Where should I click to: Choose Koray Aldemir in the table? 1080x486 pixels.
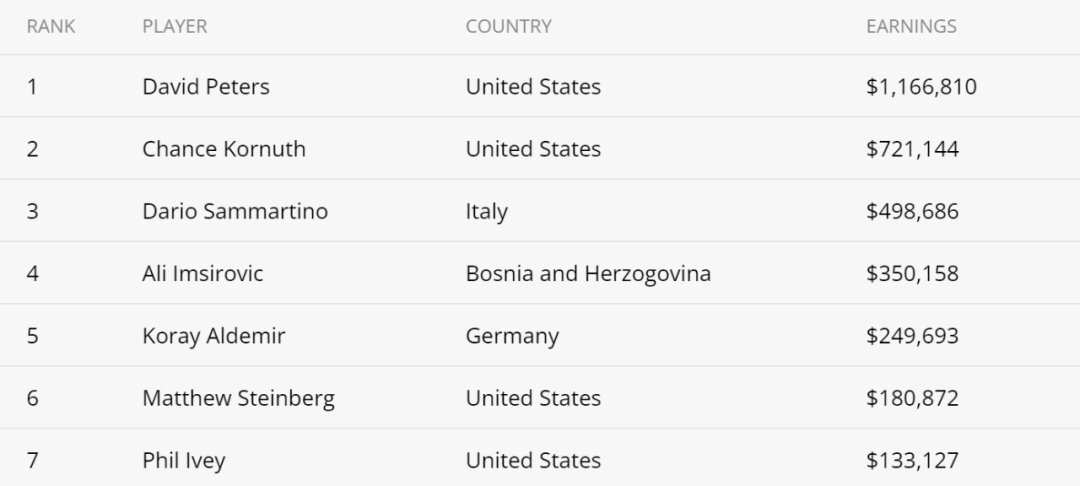pos(214,336)
